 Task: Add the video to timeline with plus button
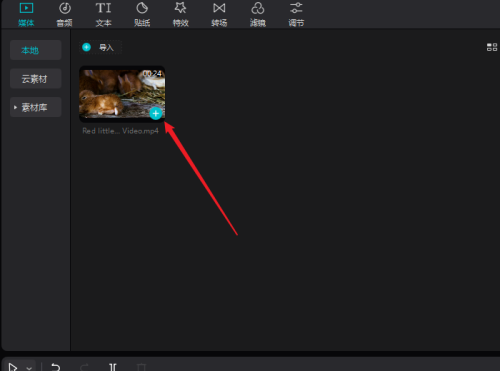pos(156,114)
